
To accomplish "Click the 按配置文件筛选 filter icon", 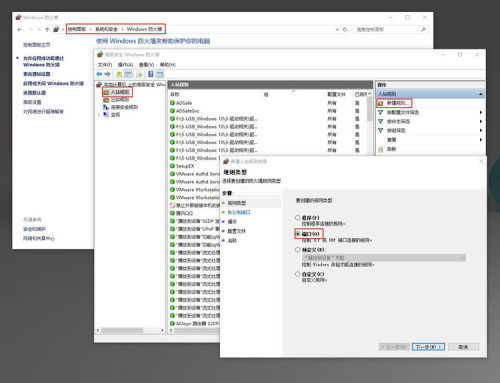I will pyautogui.click(x=380, y=112).
